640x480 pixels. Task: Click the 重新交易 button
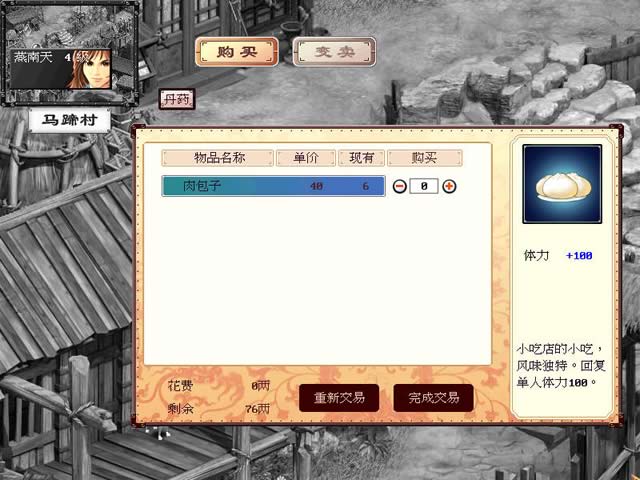point(339,398)
